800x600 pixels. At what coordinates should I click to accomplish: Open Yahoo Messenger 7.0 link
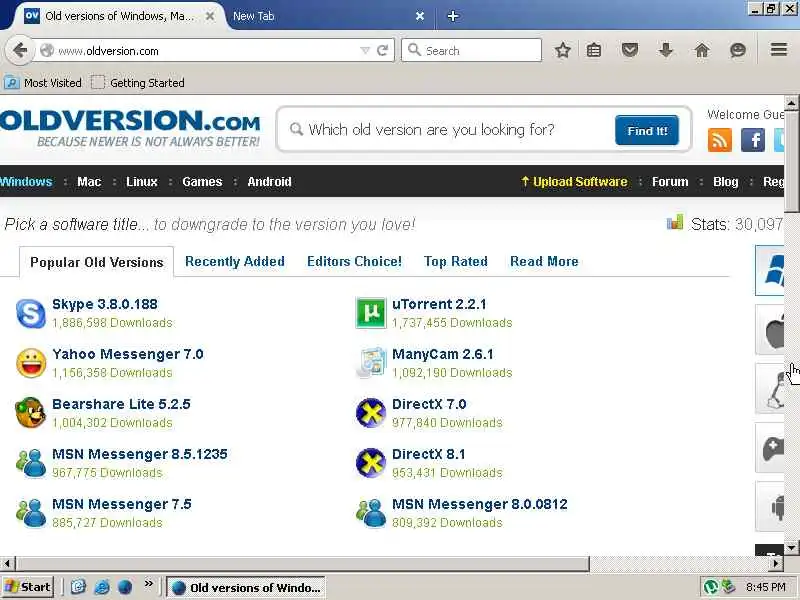(128, 354)
